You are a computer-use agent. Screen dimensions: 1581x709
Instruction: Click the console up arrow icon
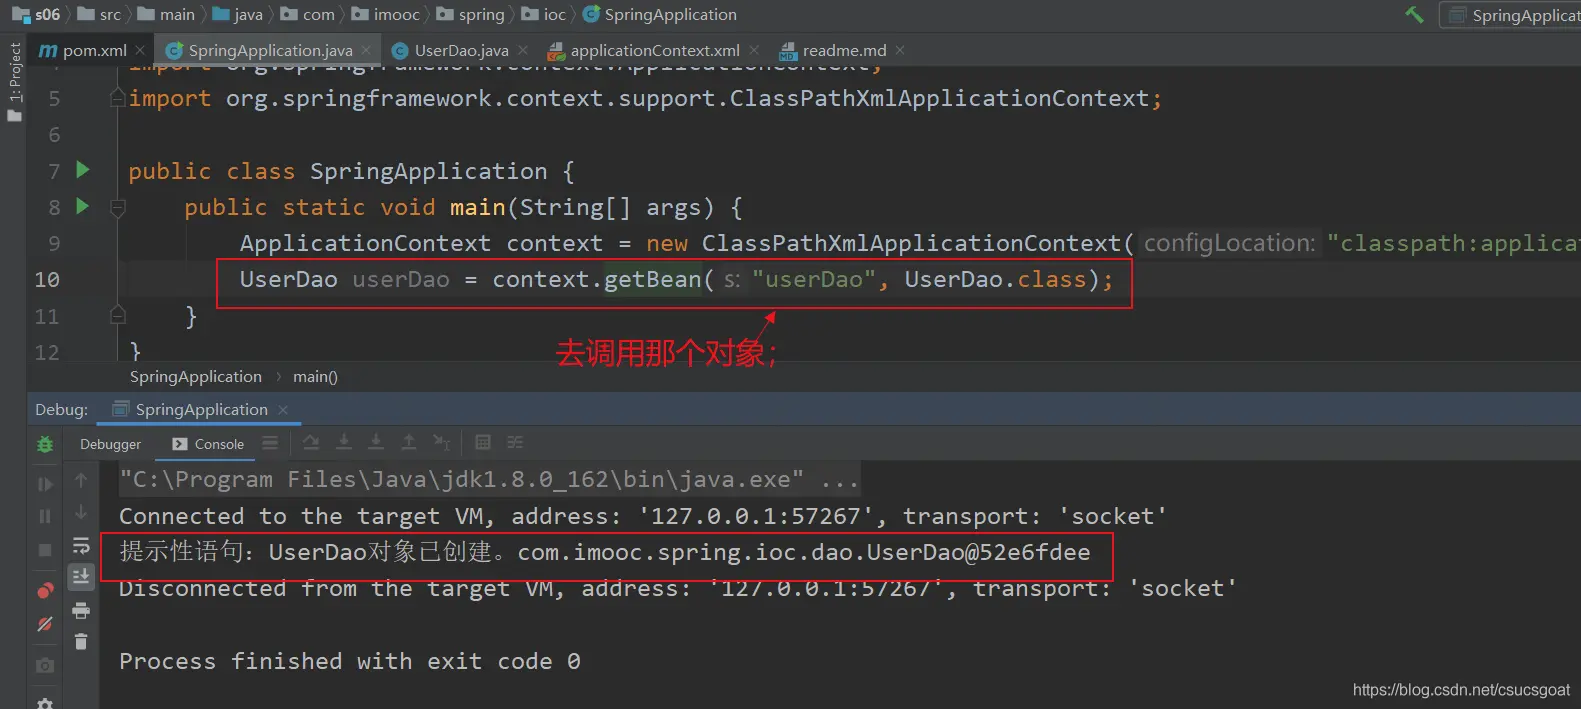click(x=81, y=480)
